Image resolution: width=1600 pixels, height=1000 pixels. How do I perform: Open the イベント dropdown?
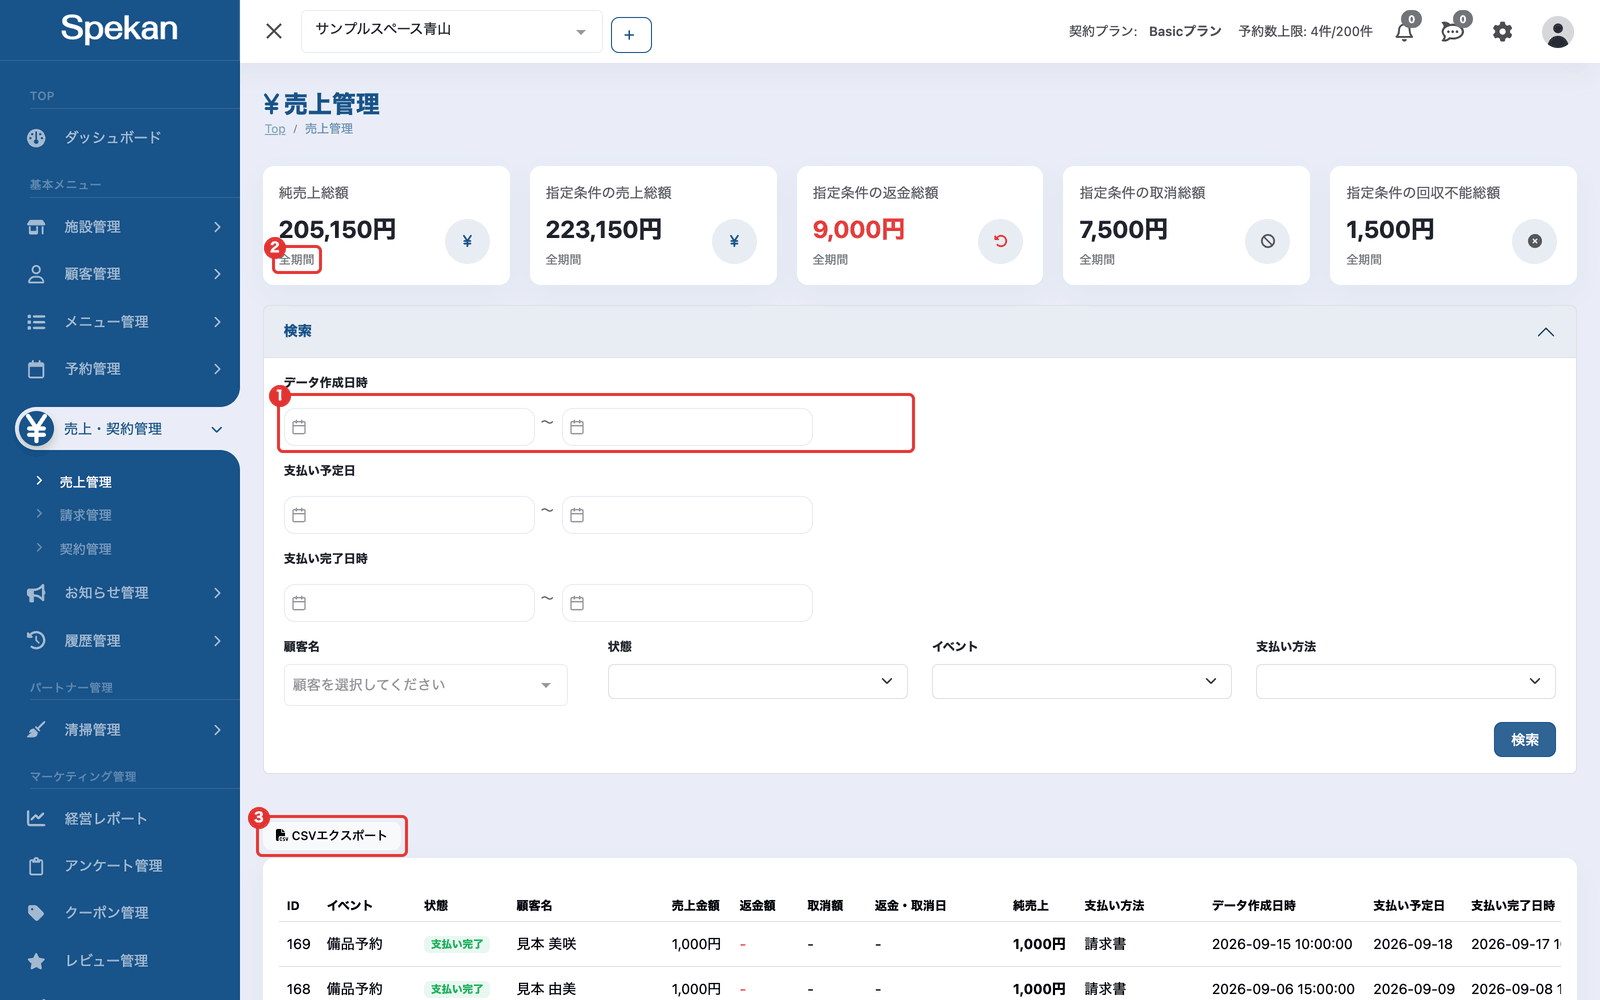click(x=1081, y=681)
